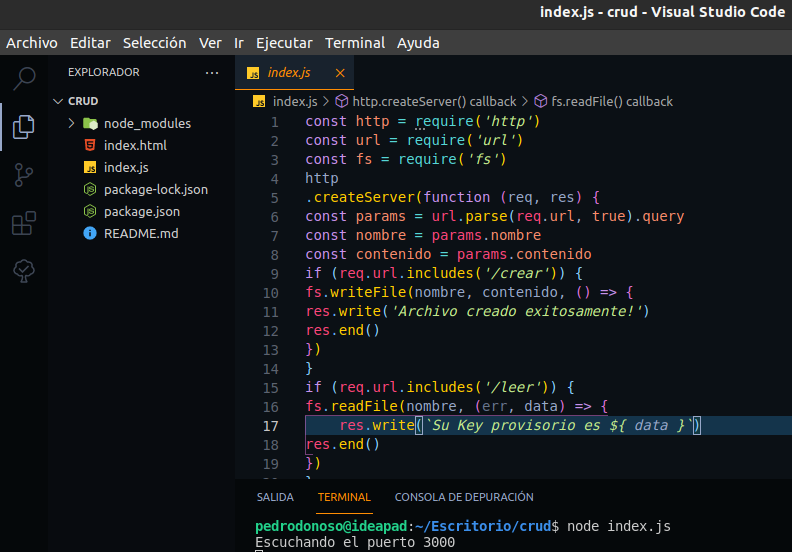This screenshot has width=792, height=552.
Task: Select the index.js editor tab
Action: click(x=294, y=73)
